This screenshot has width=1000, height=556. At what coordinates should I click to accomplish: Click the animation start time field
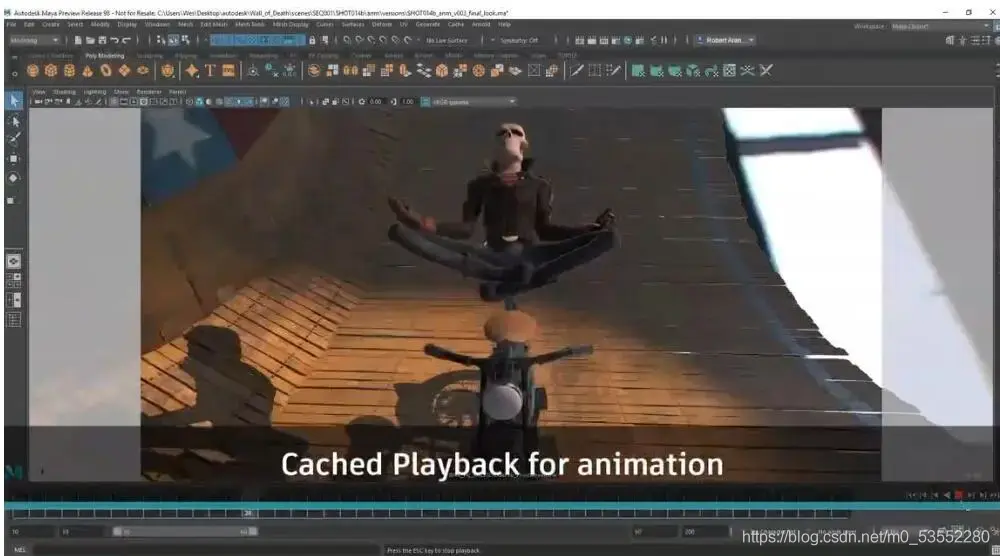pyautogui.click(x=32, y=531)
